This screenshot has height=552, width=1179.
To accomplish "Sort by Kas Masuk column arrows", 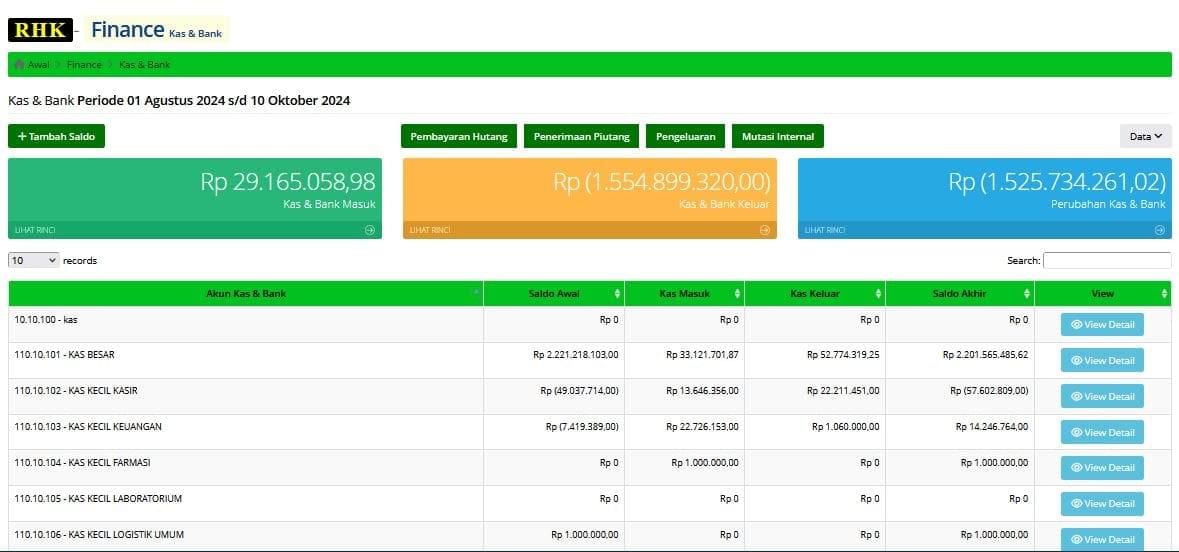I will pyautogui.click(x=737, y=294).
